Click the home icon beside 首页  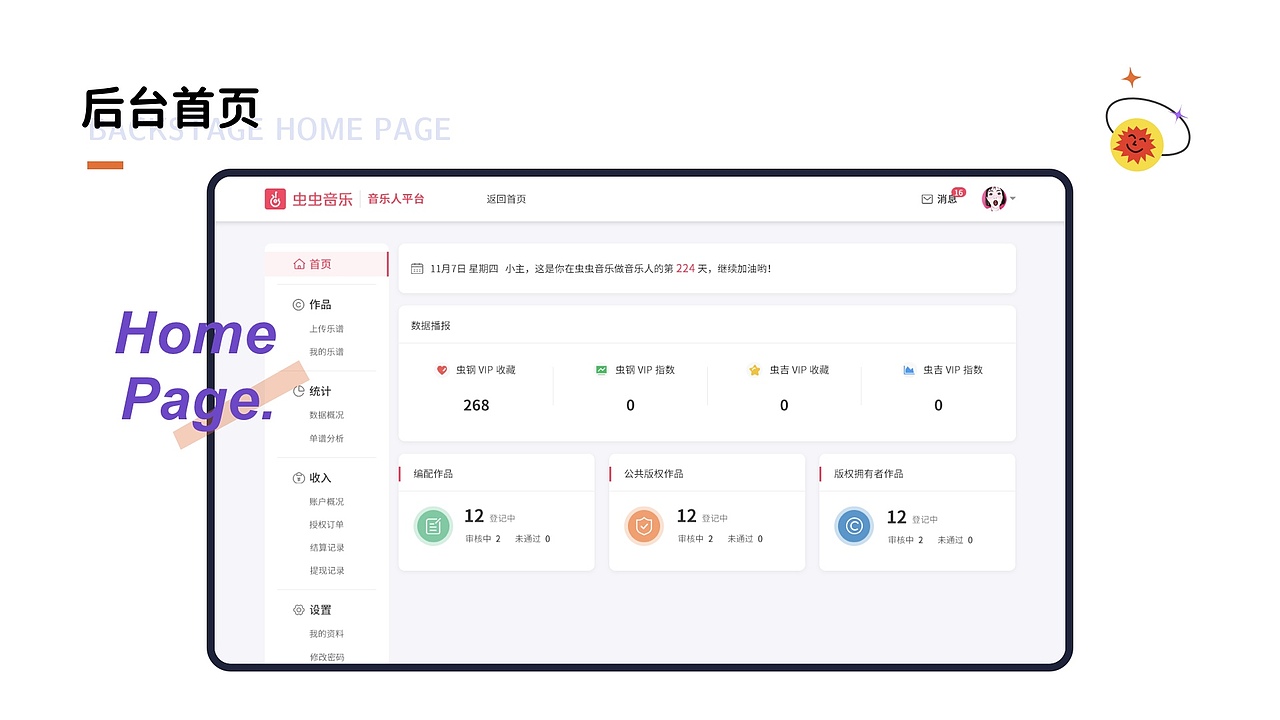click(x=299, y=264)
